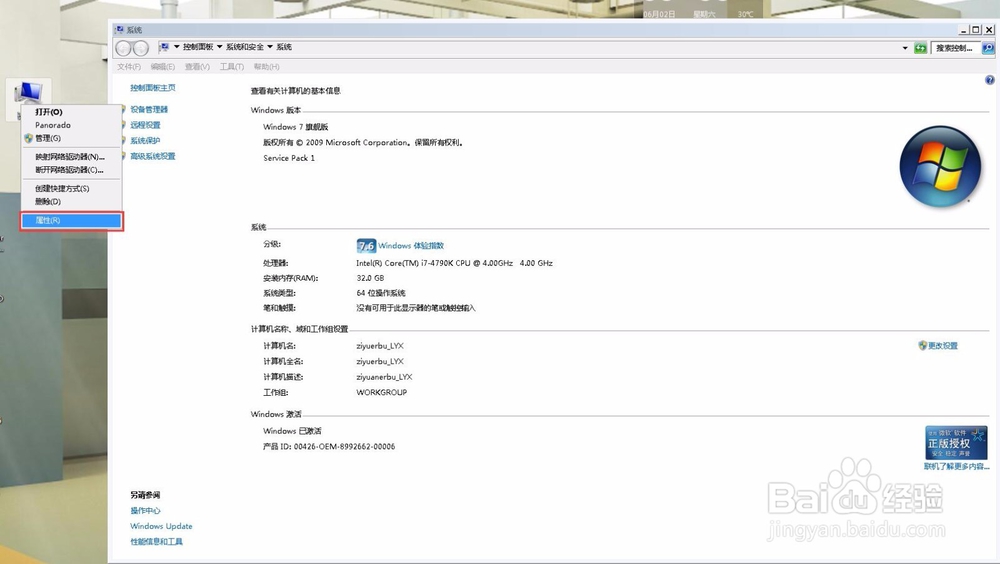This screenshot has width=1000, height=564.
Task: Open the 工具(T) menu
Action: (x=232, y=66)
